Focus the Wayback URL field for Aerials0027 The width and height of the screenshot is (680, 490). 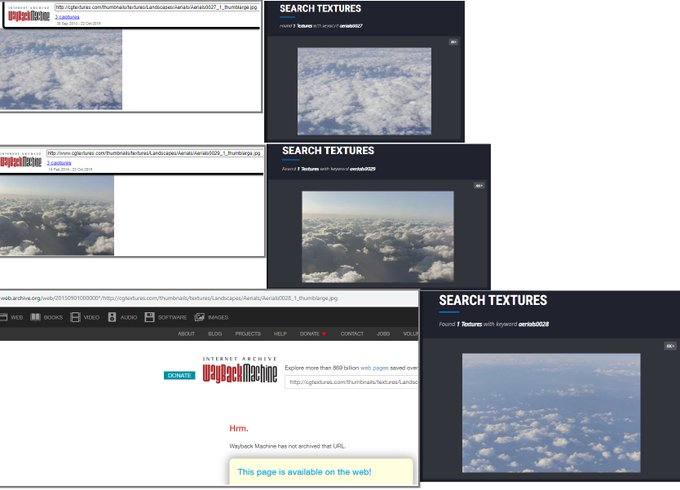(157, 7)
